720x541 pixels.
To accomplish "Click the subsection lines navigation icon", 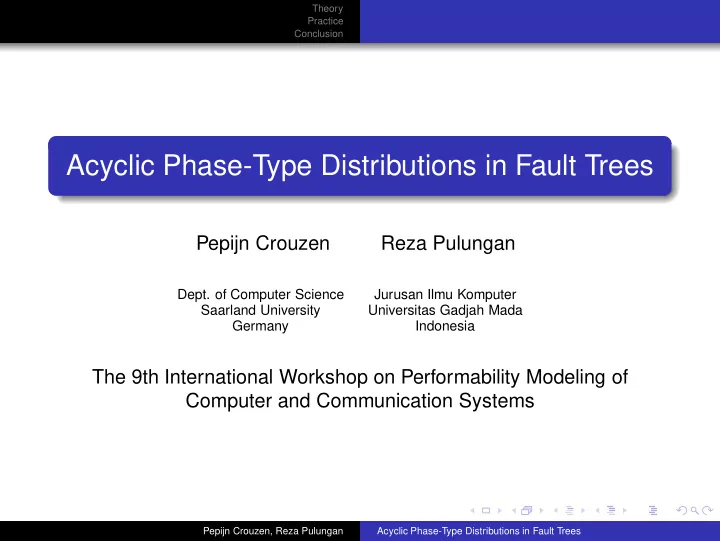I will tap(569, 511).
